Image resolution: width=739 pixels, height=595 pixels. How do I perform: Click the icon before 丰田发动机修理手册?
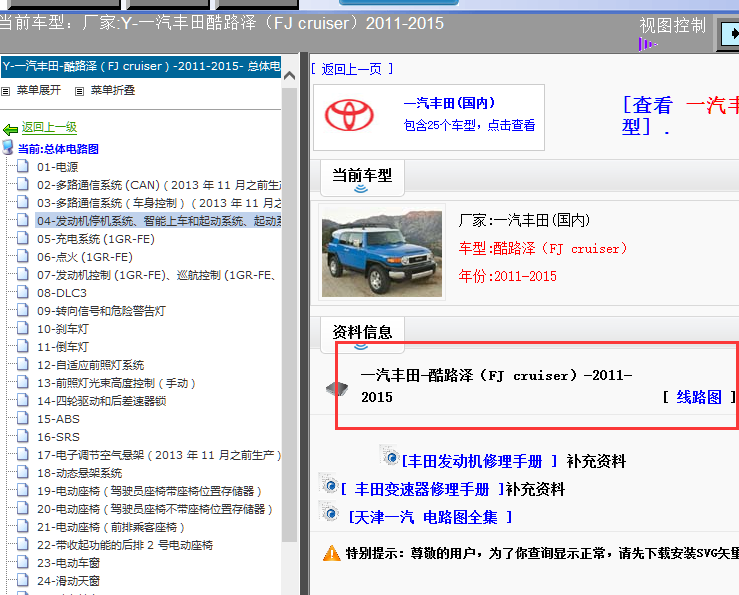coord(390,455)
